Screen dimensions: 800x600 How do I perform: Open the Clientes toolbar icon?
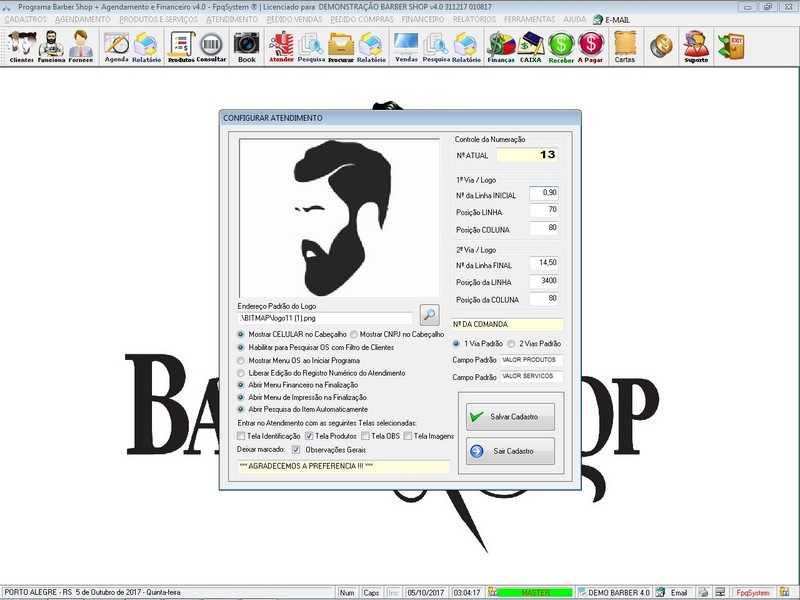tap(22, 46)
